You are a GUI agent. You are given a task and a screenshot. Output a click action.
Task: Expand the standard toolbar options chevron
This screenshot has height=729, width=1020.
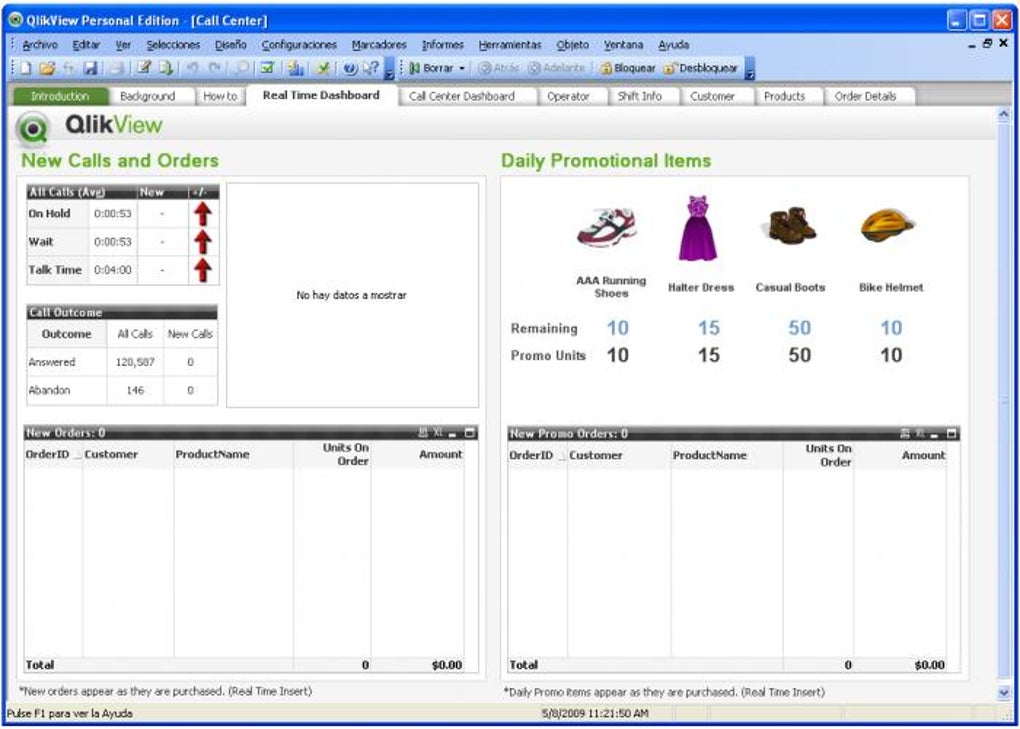[389, 68]
